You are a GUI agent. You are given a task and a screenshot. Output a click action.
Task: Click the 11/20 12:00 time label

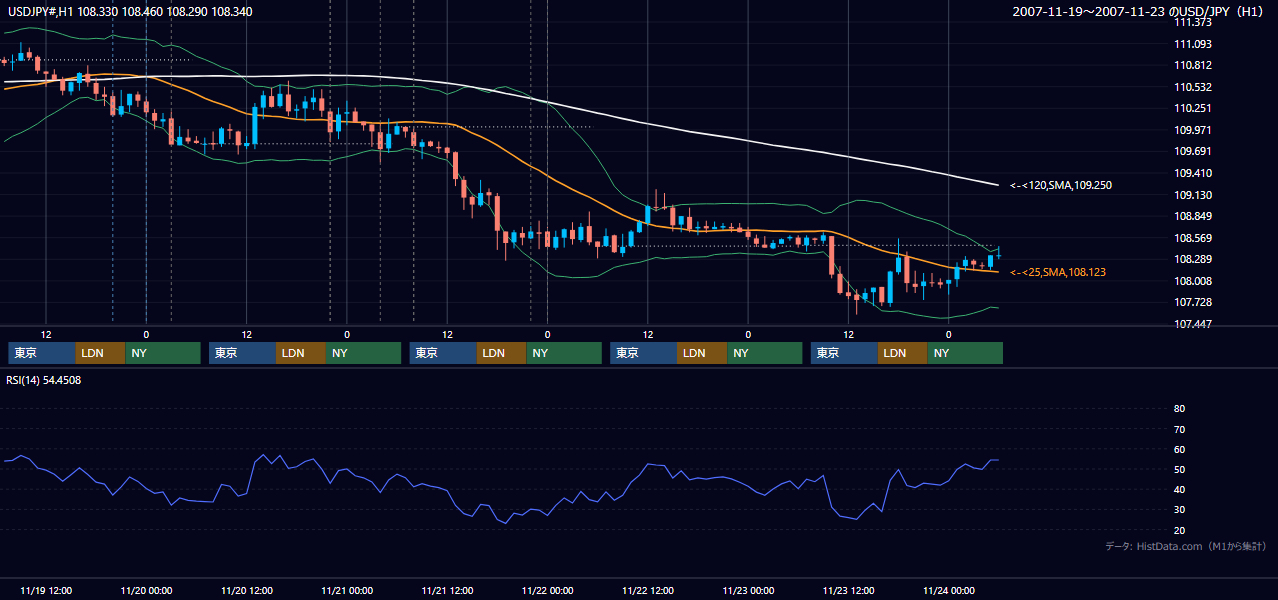point(246,590)
